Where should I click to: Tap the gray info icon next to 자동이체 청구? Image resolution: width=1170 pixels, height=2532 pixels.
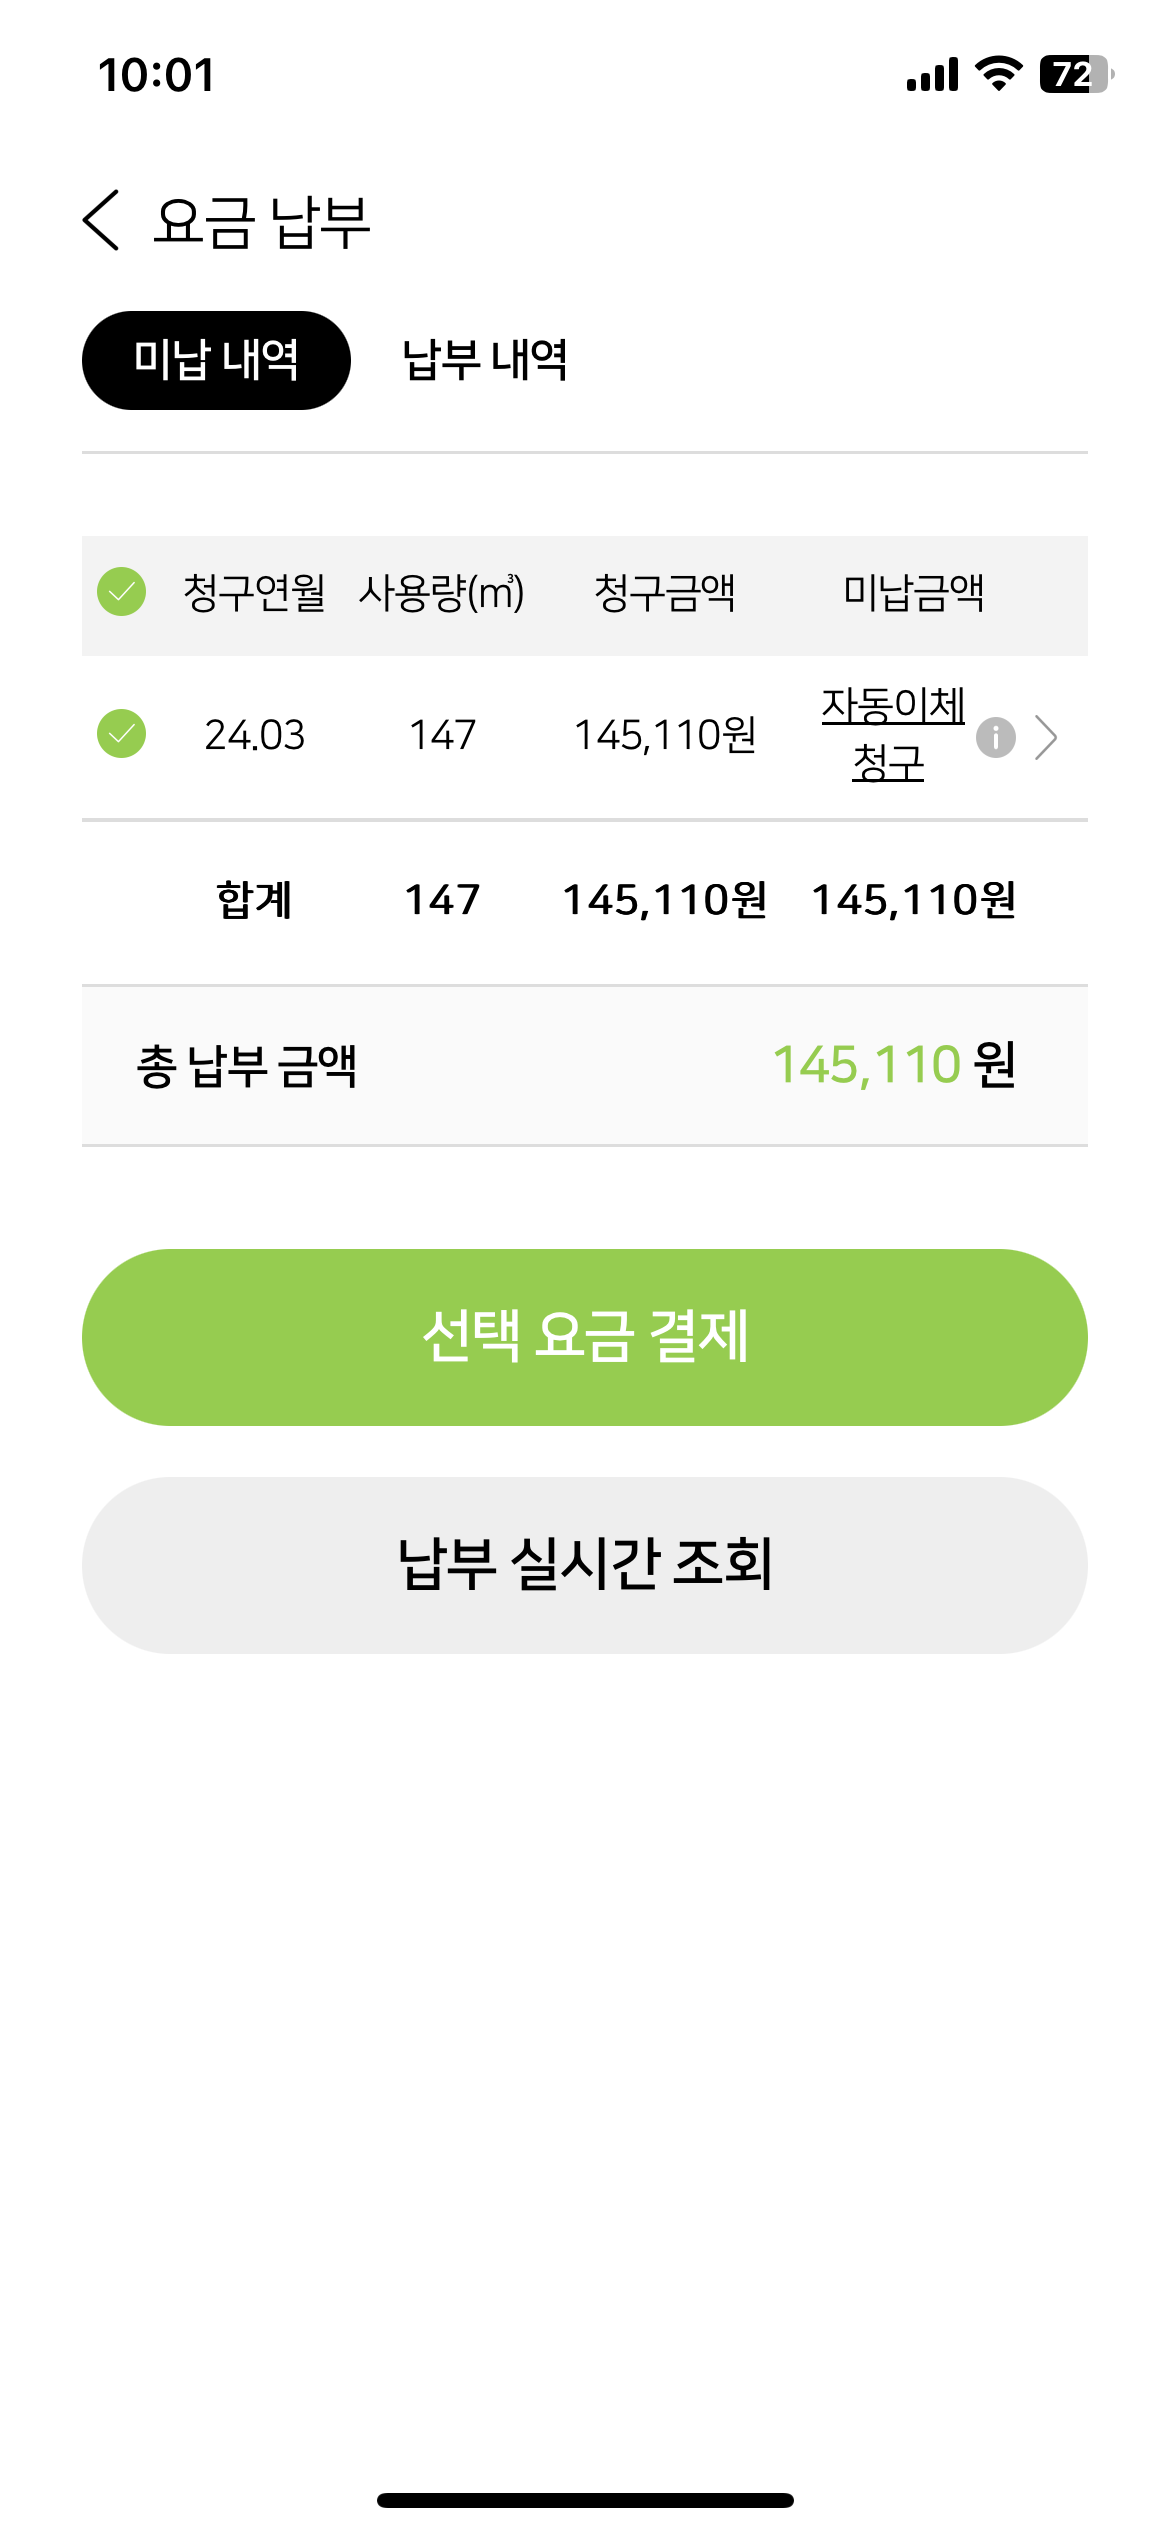point(995,738)
